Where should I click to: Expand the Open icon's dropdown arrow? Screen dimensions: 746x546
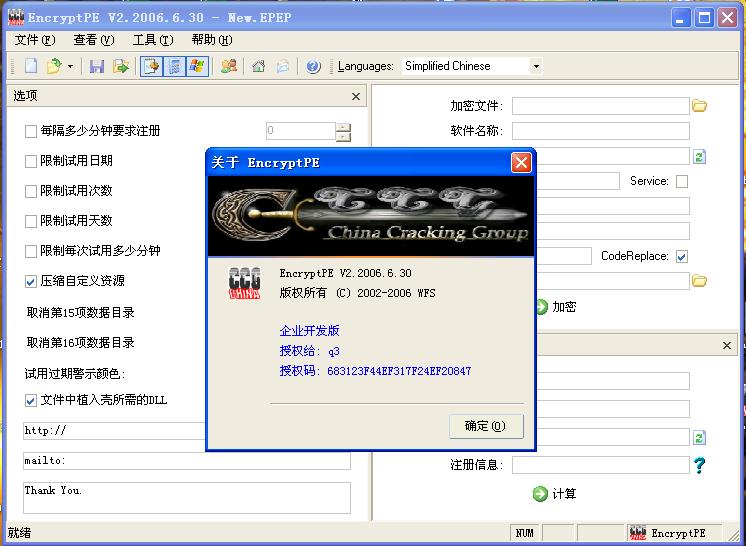click(x=70, y=66)
